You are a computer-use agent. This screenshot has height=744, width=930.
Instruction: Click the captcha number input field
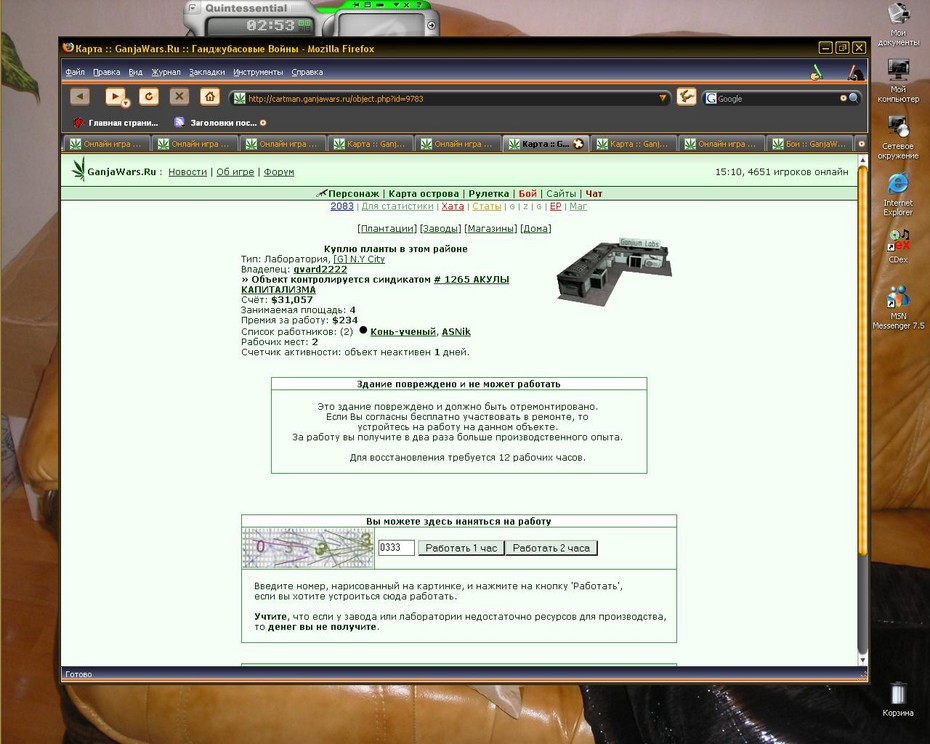coord(396,548)
